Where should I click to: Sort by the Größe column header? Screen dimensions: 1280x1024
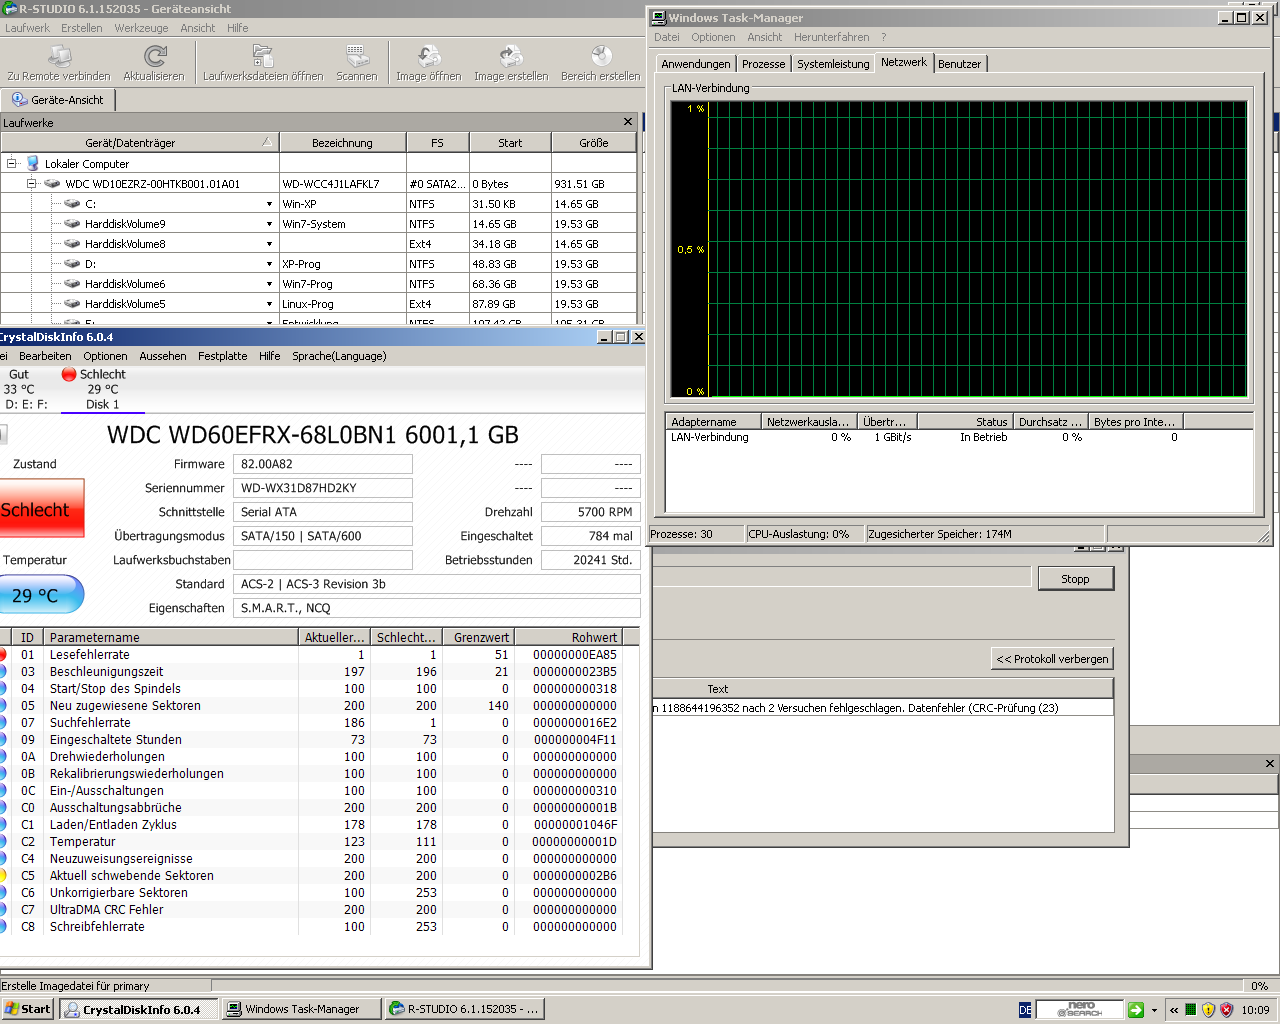coord(594,143)
